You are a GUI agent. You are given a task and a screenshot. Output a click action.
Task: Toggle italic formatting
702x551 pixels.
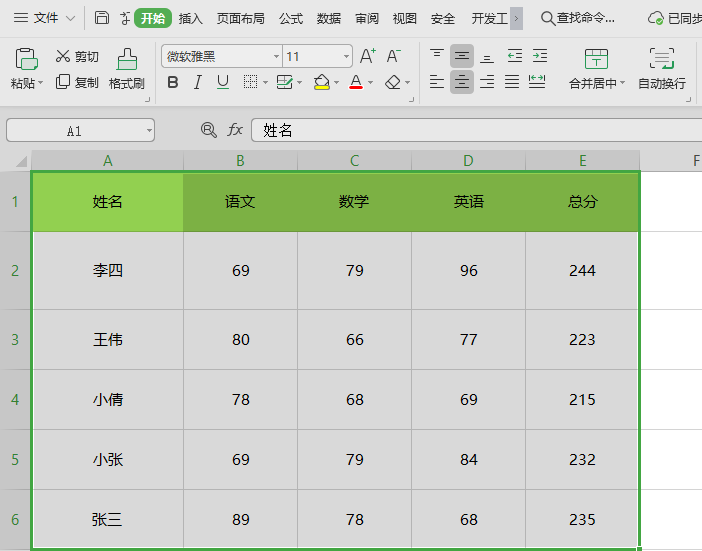(198, 82)
